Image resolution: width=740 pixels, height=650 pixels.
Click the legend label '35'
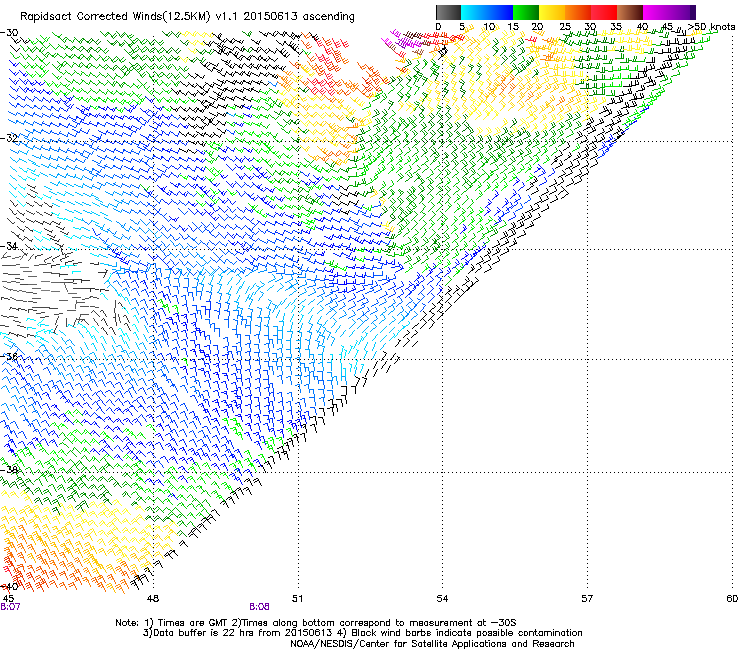click(x=616, y=26)
